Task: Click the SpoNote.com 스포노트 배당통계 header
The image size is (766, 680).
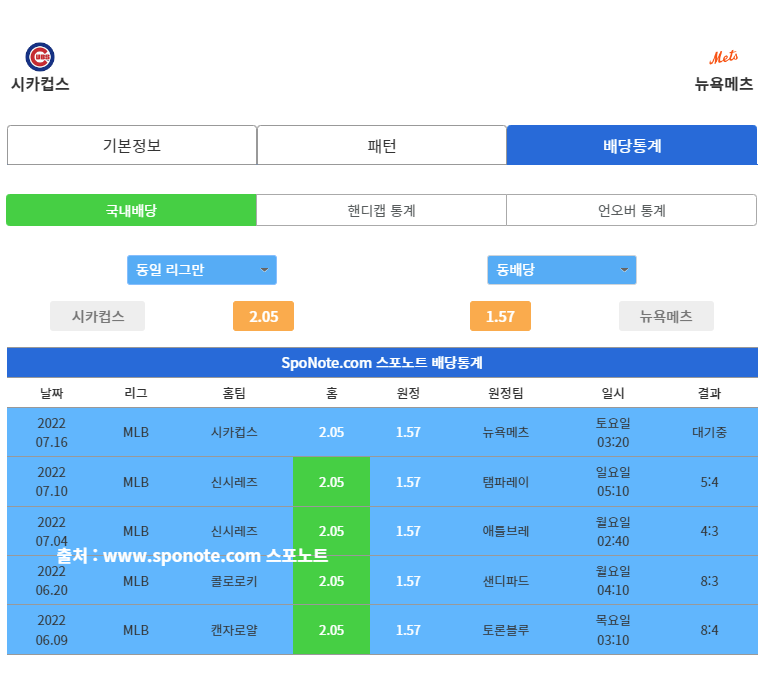Action: [x=382, y=362]
